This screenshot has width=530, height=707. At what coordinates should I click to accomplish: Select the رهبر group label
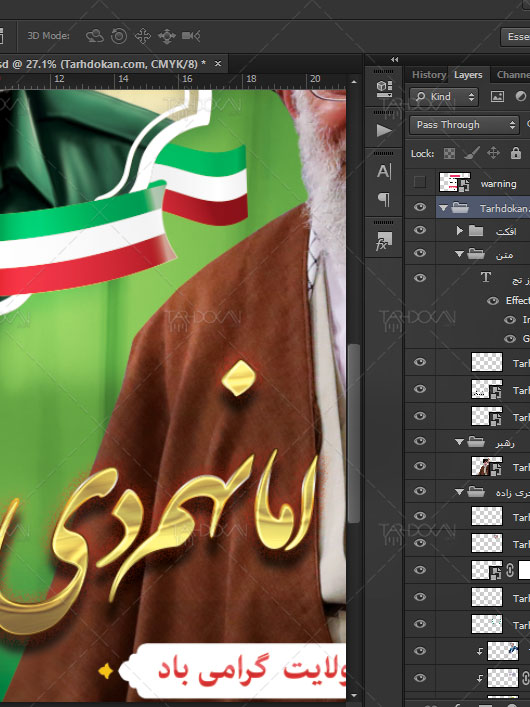click(504, 443)
